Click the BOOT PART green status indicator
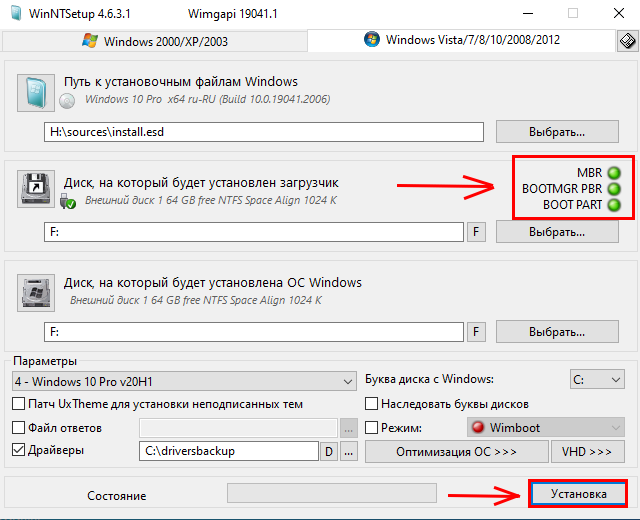 pyautogui.click(x=614, y=205)
